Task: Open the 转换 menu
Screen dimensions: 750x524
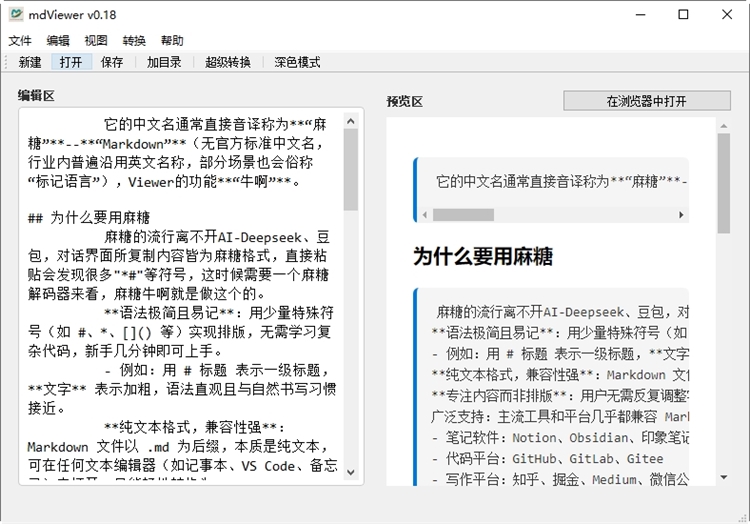Action: [x=134, y=41]
